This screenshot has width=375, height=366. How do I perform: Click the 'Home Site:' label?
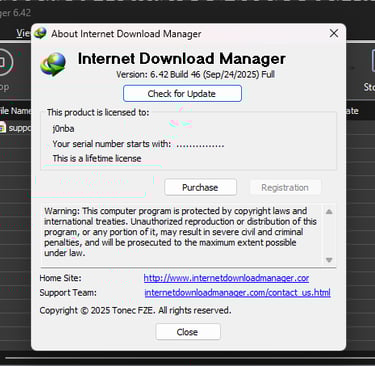click(x=60, y=278)
